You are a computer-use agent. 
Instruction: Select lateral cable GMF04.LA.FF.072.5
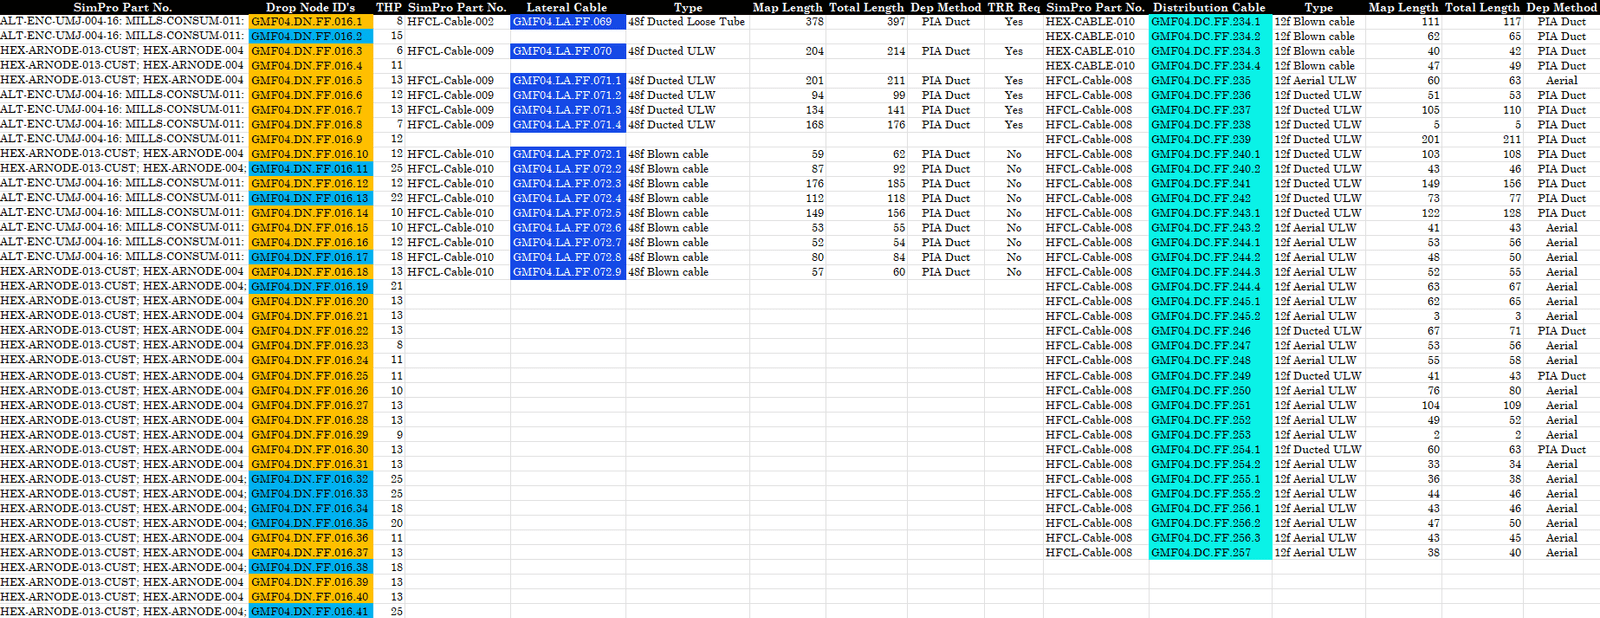(568, 213)
